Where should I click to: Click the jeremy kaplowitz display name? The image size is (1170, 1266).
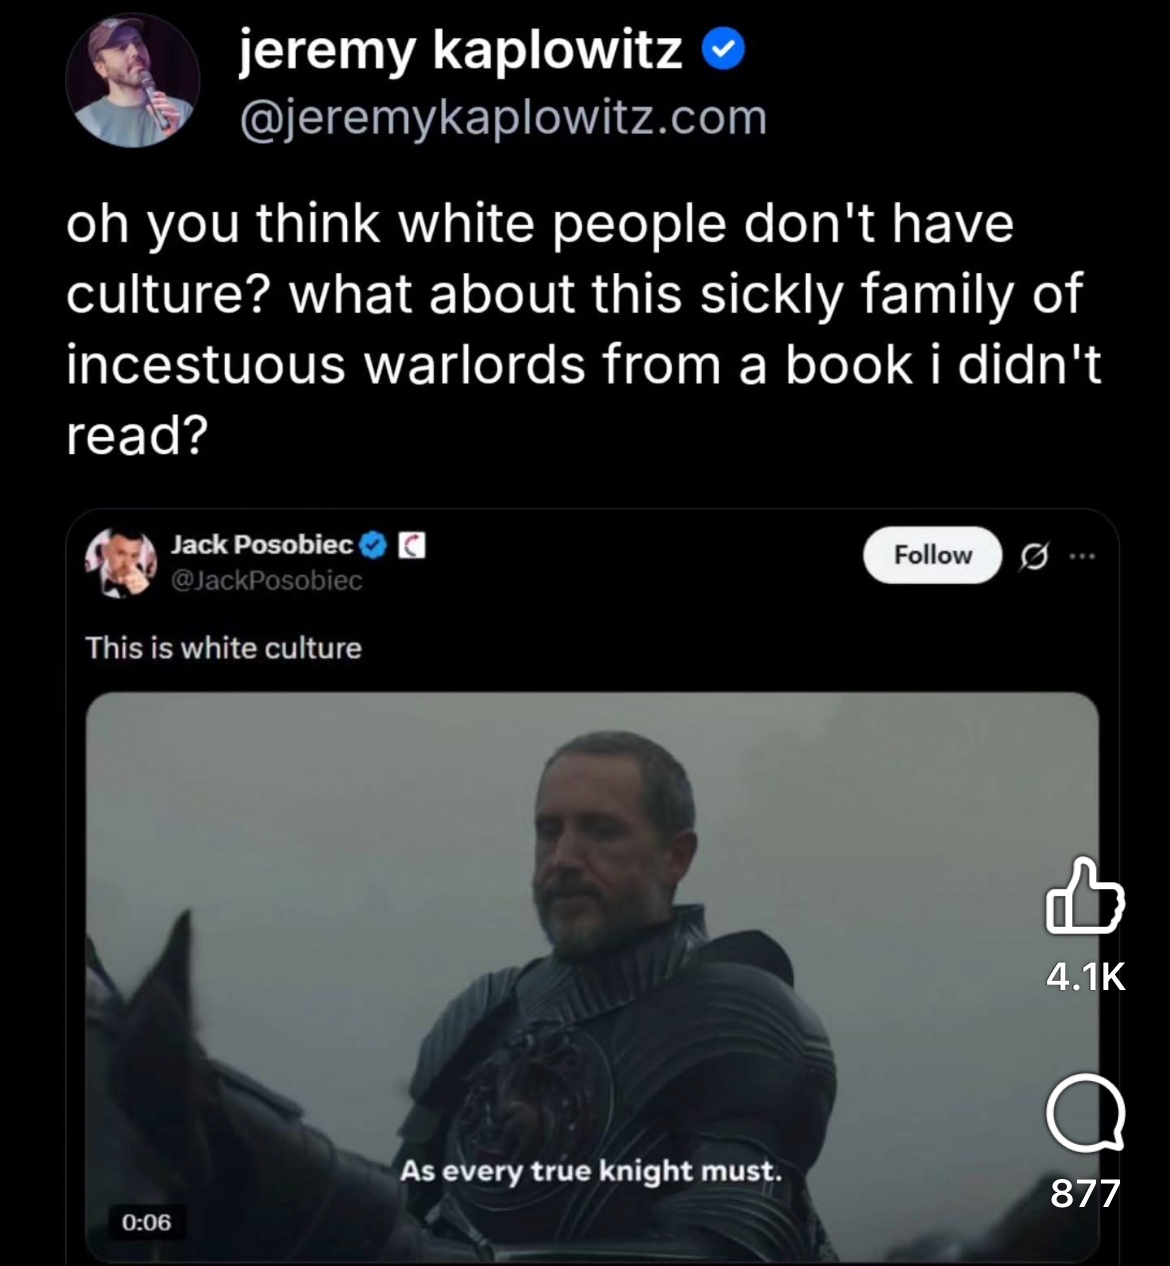[x=460, y=50]
